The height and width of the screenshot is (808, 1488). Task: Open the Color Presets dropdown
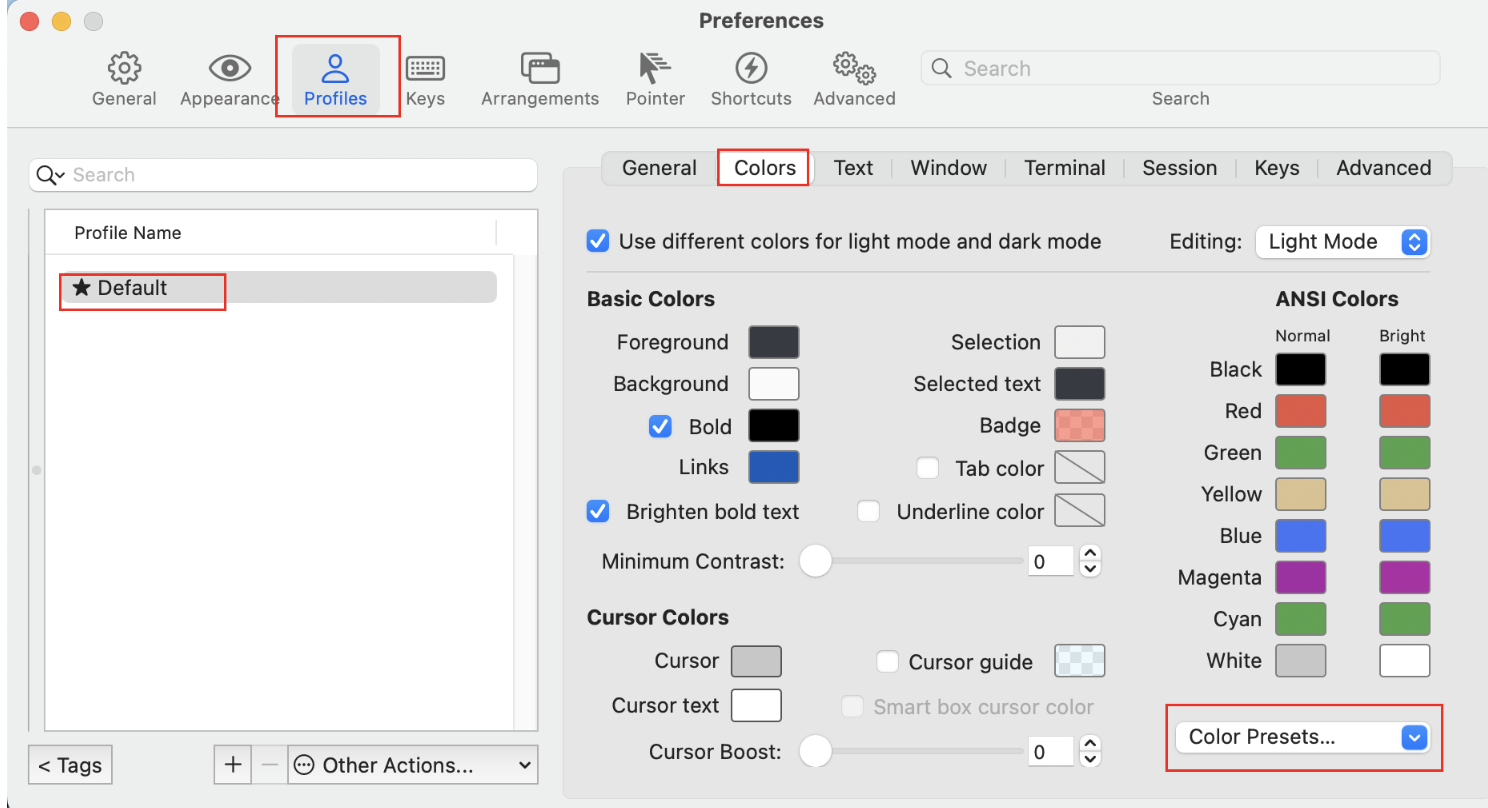point(1302,738)
